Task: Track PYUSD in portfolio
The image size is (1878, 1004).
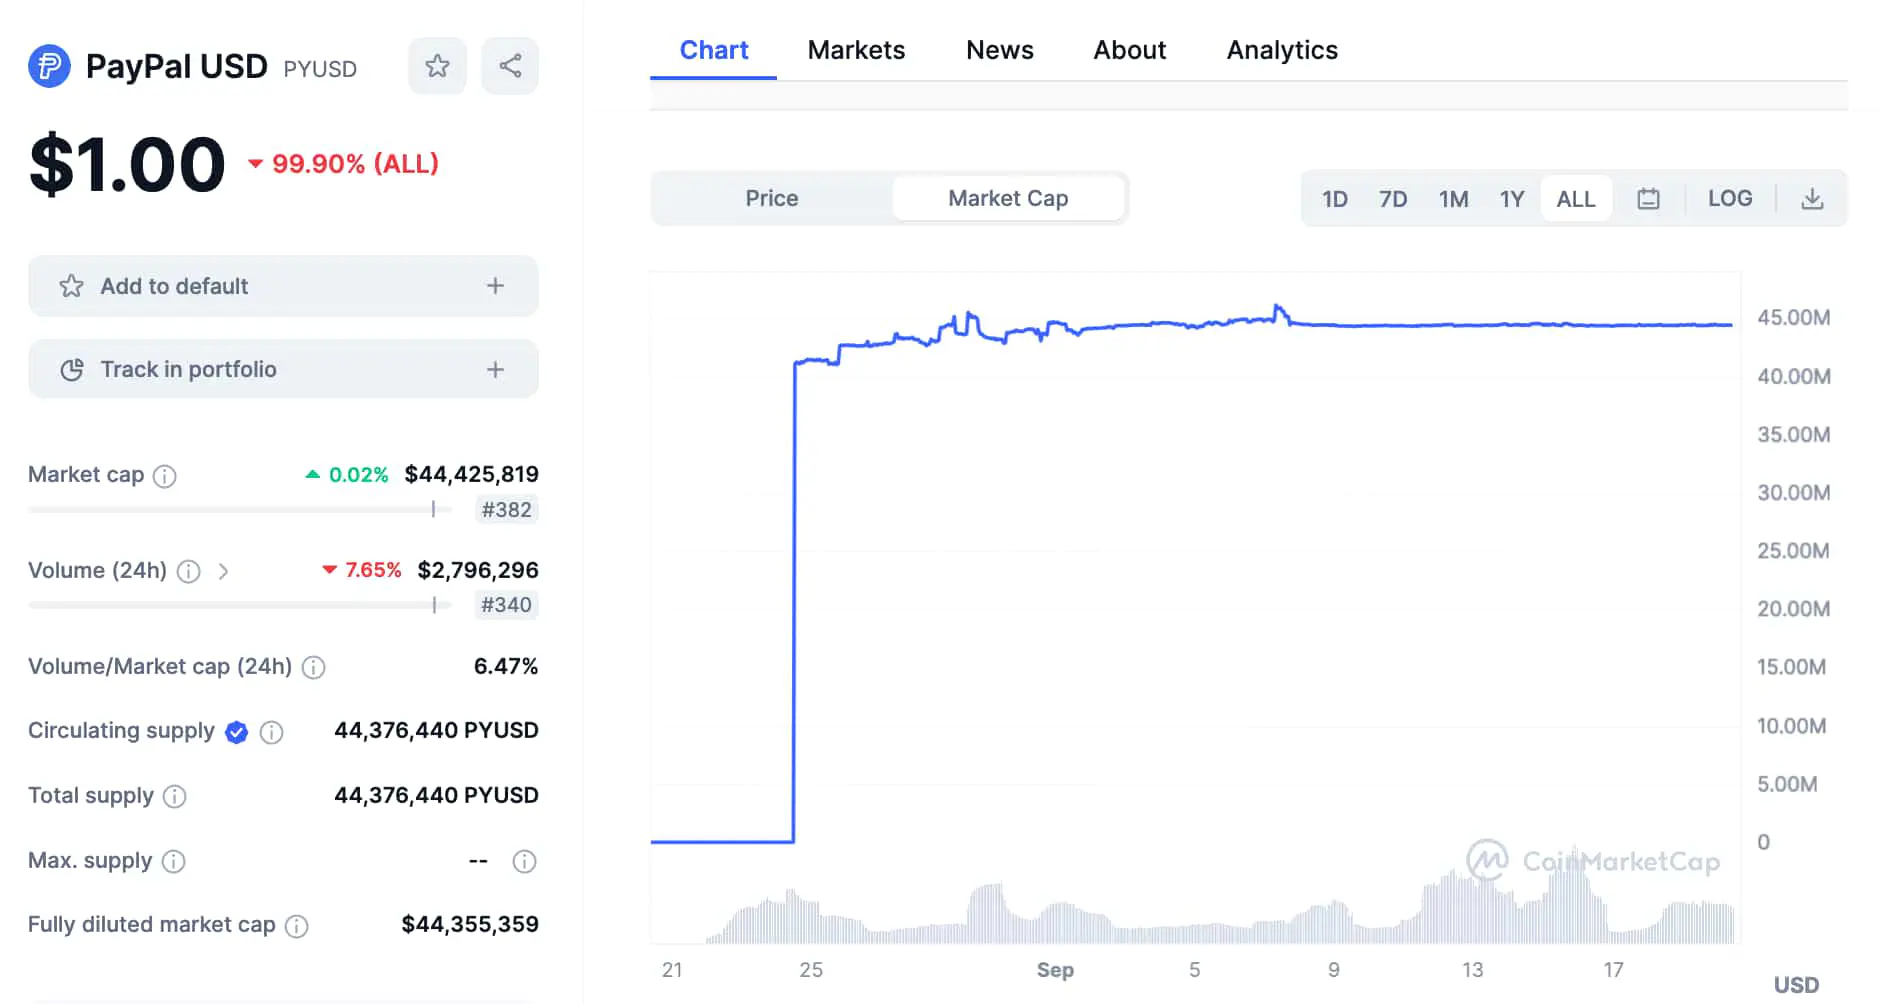Action: tap(283, 369)
